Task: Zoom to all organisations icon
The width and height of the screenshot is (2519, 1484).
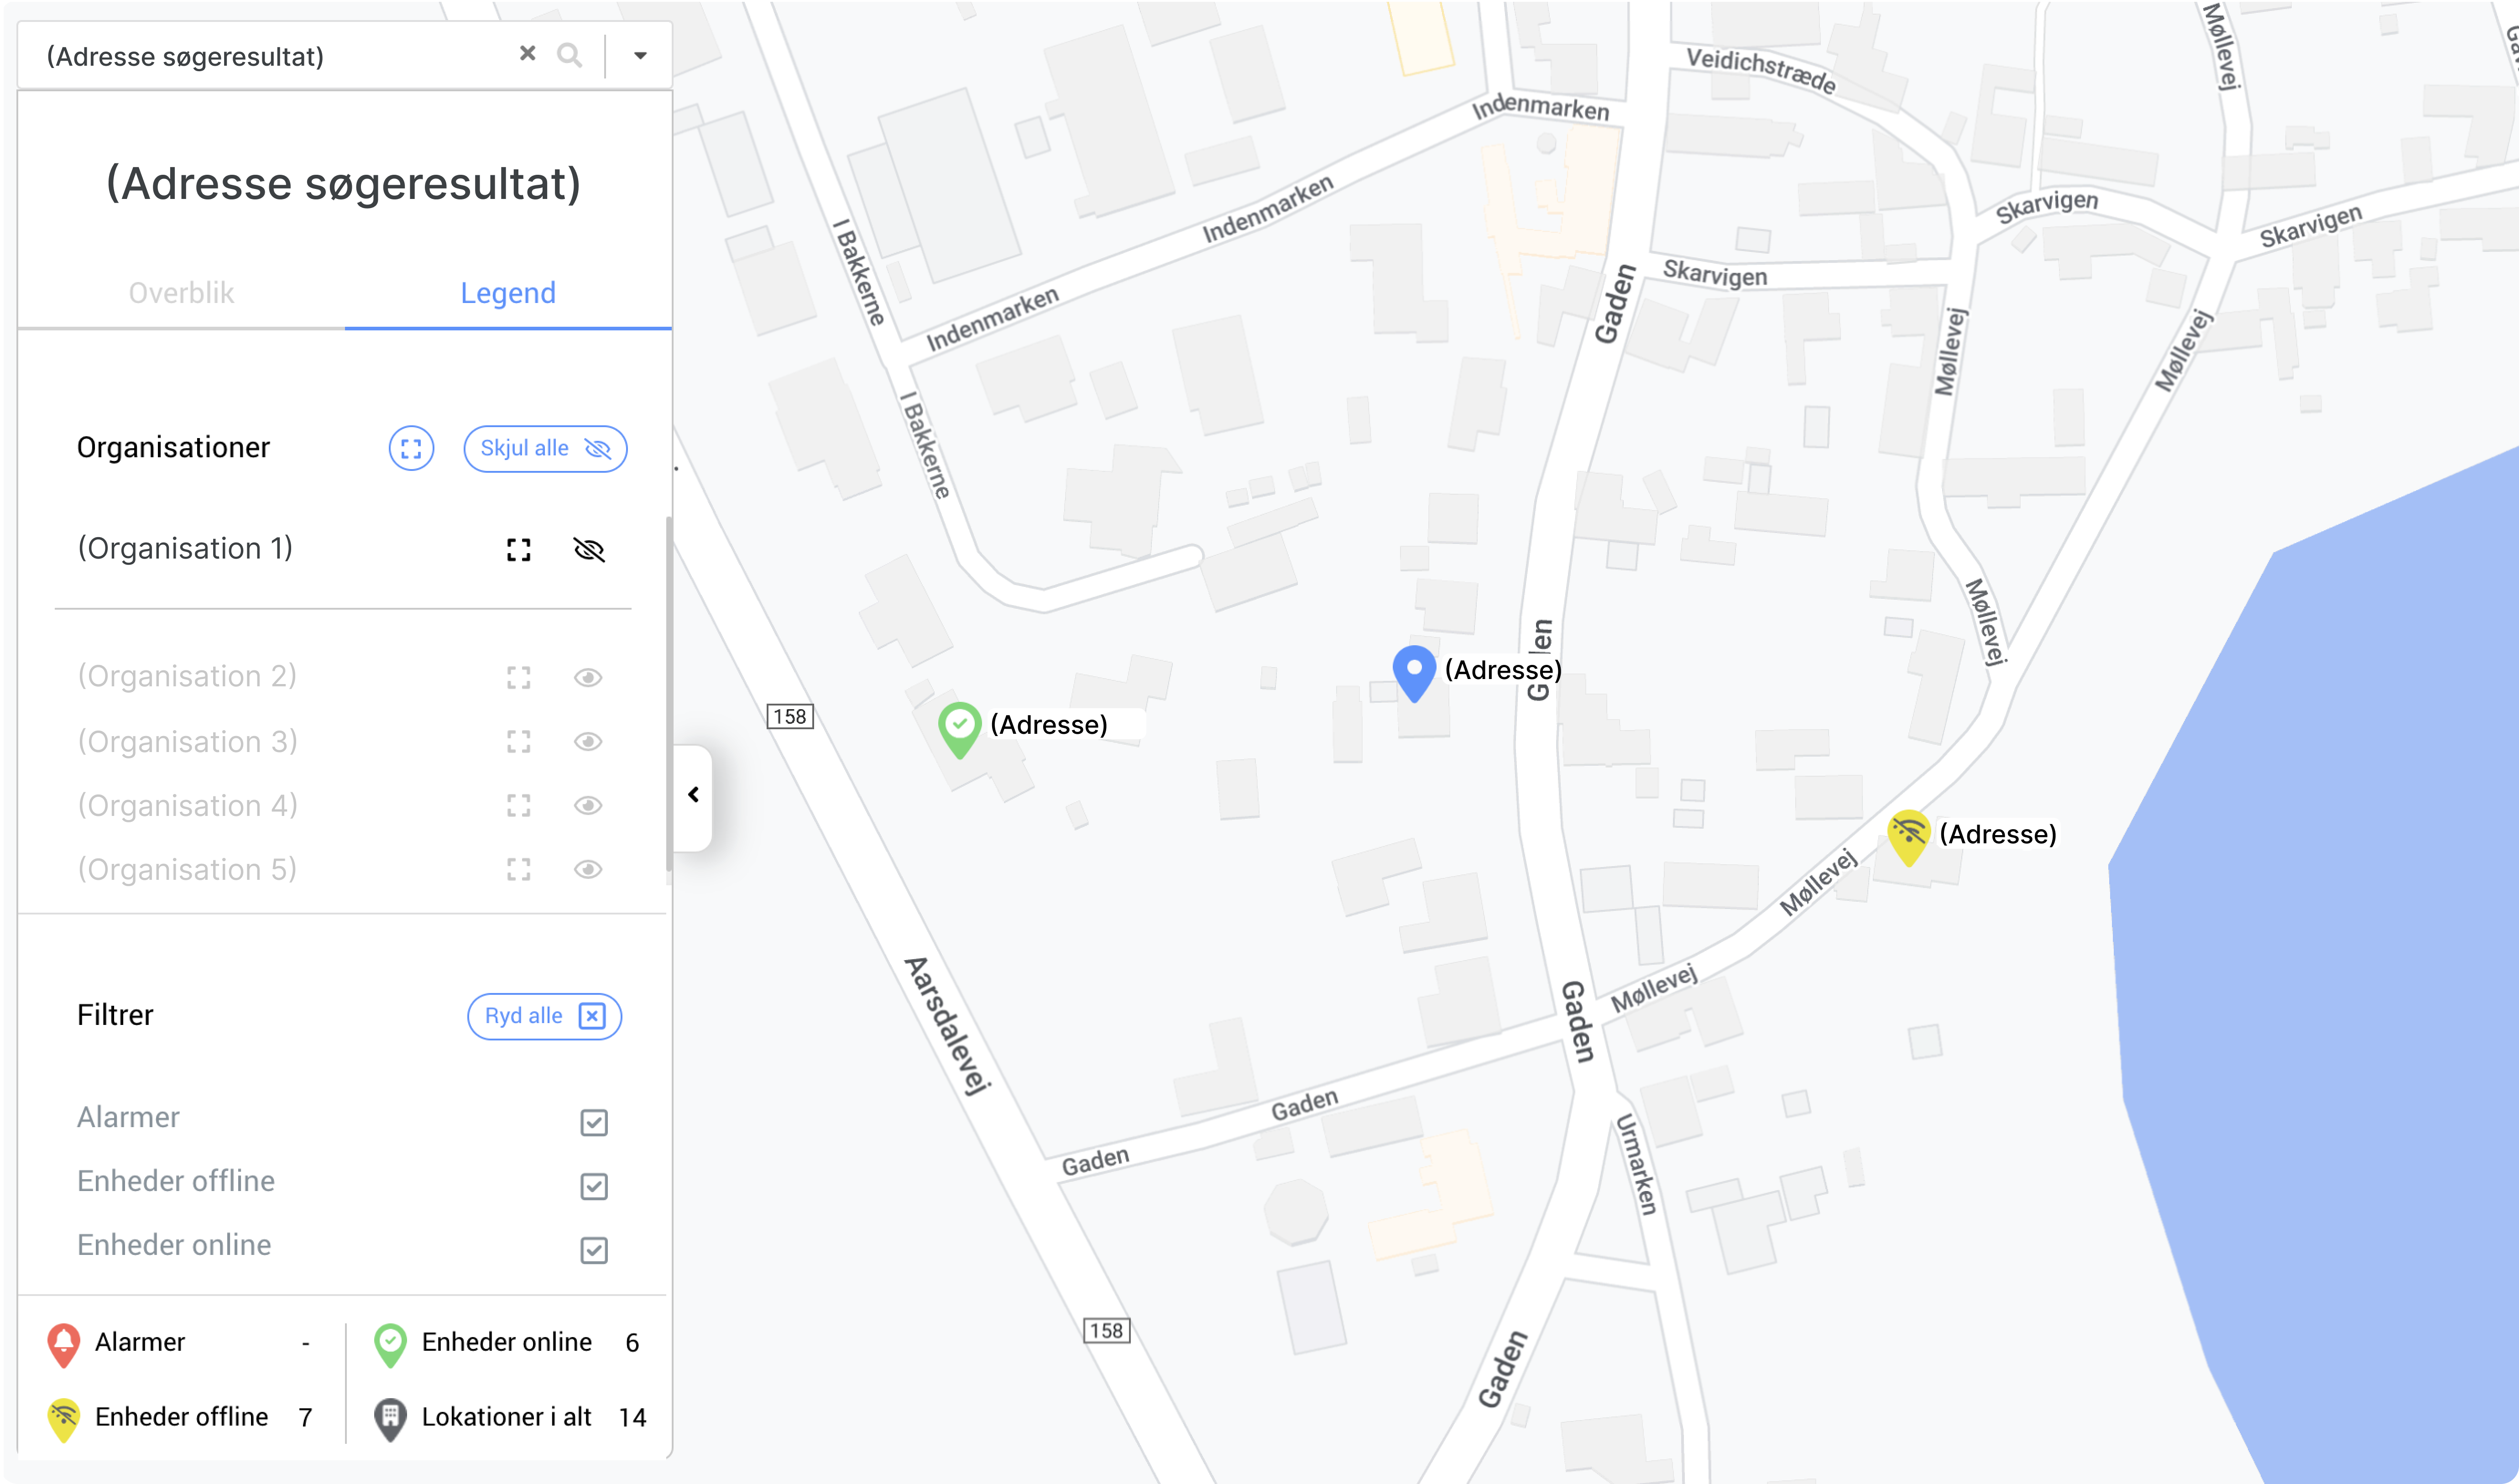Action: (x=411, y=448)
